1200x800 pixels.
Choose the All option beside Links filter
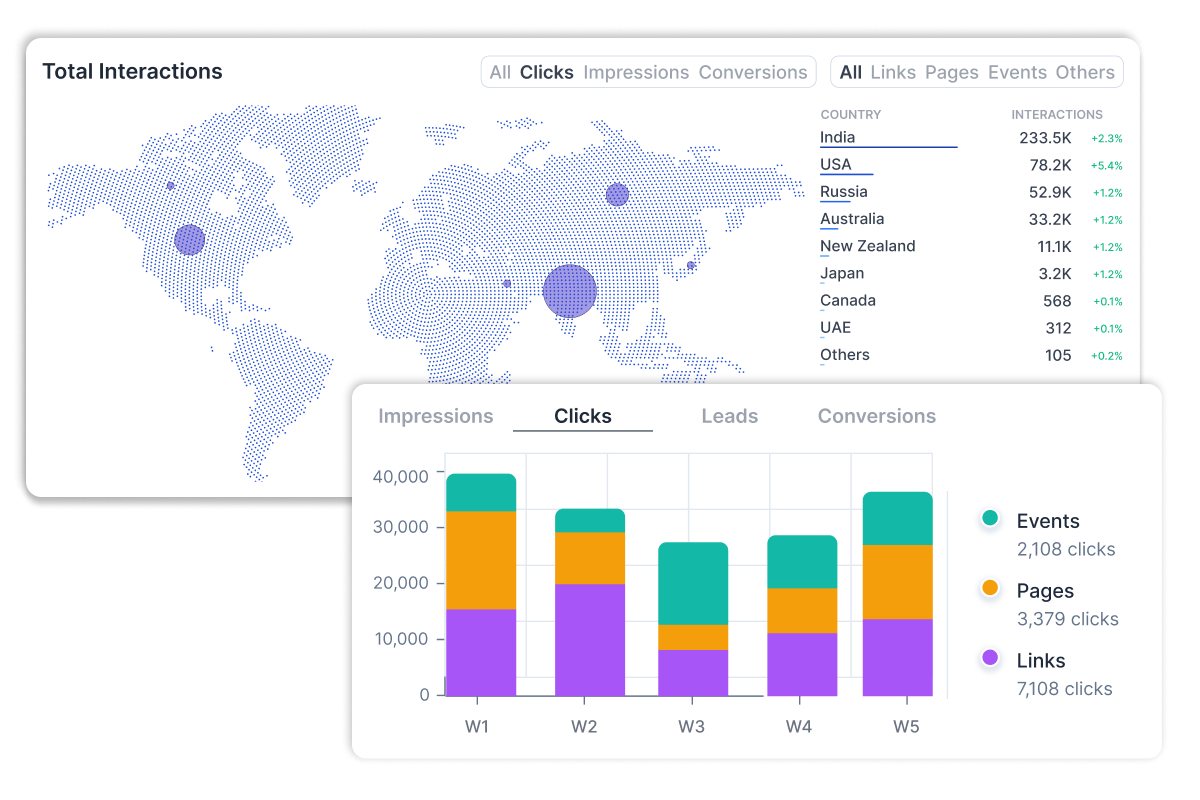[851, 72]
